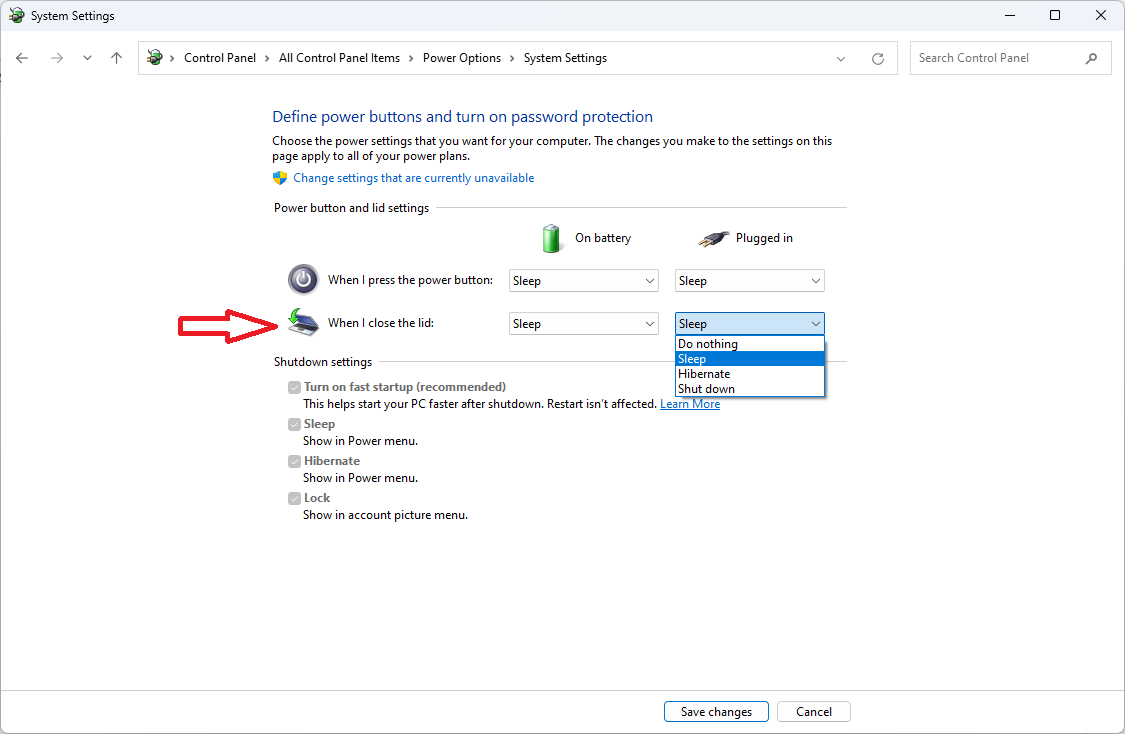Toggle the Lock option checkbox
This screenshot has height=734, width=1125.
[x=295, y=497]
